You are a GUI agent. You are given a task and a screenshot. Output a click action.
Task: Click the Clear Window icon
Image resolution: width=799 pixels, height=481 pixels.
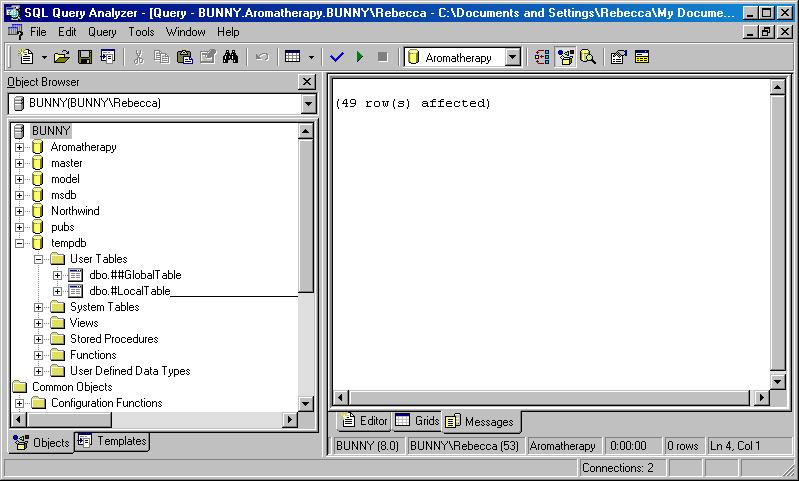208,57
